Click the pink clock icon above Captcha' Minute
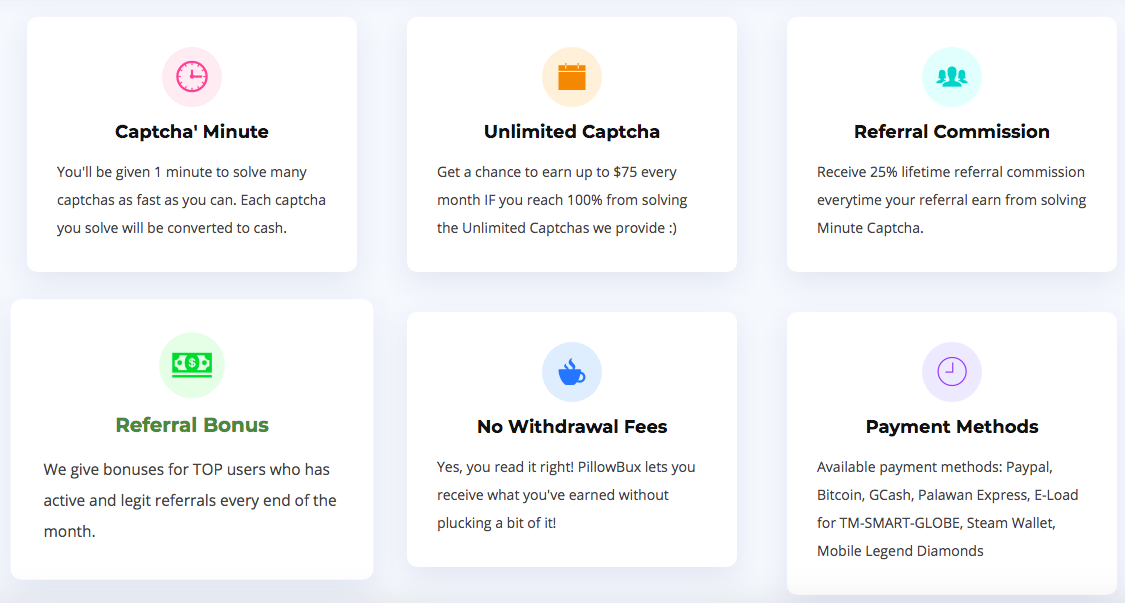Screen dimensions: 1125x603 pos(192,77)
